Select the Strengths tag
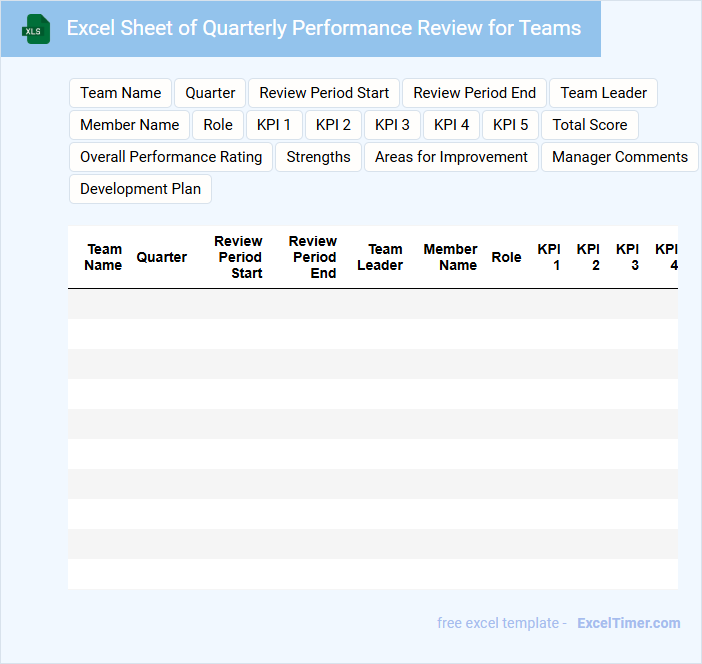The image size is (702, 664). pyautogui.click(x=318, y=157)
